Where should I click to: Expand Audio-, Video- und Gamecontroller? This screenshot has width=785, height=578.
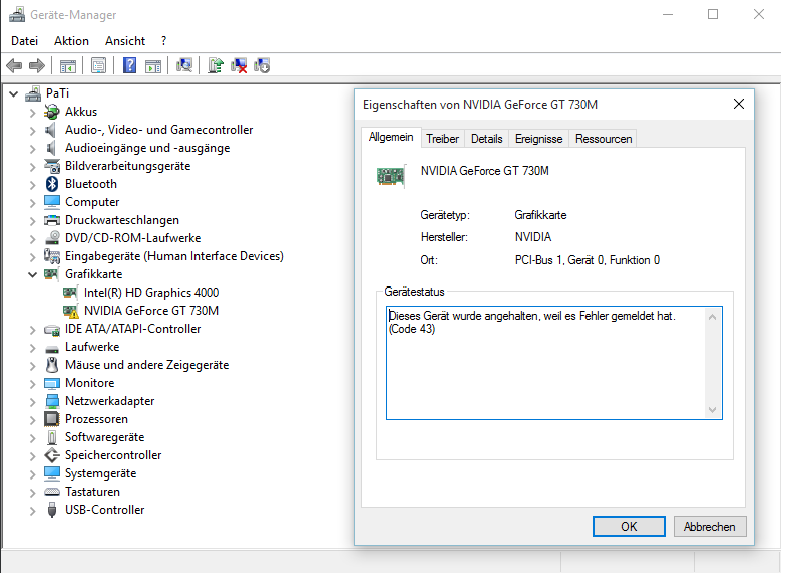click(x=33, y=131)
